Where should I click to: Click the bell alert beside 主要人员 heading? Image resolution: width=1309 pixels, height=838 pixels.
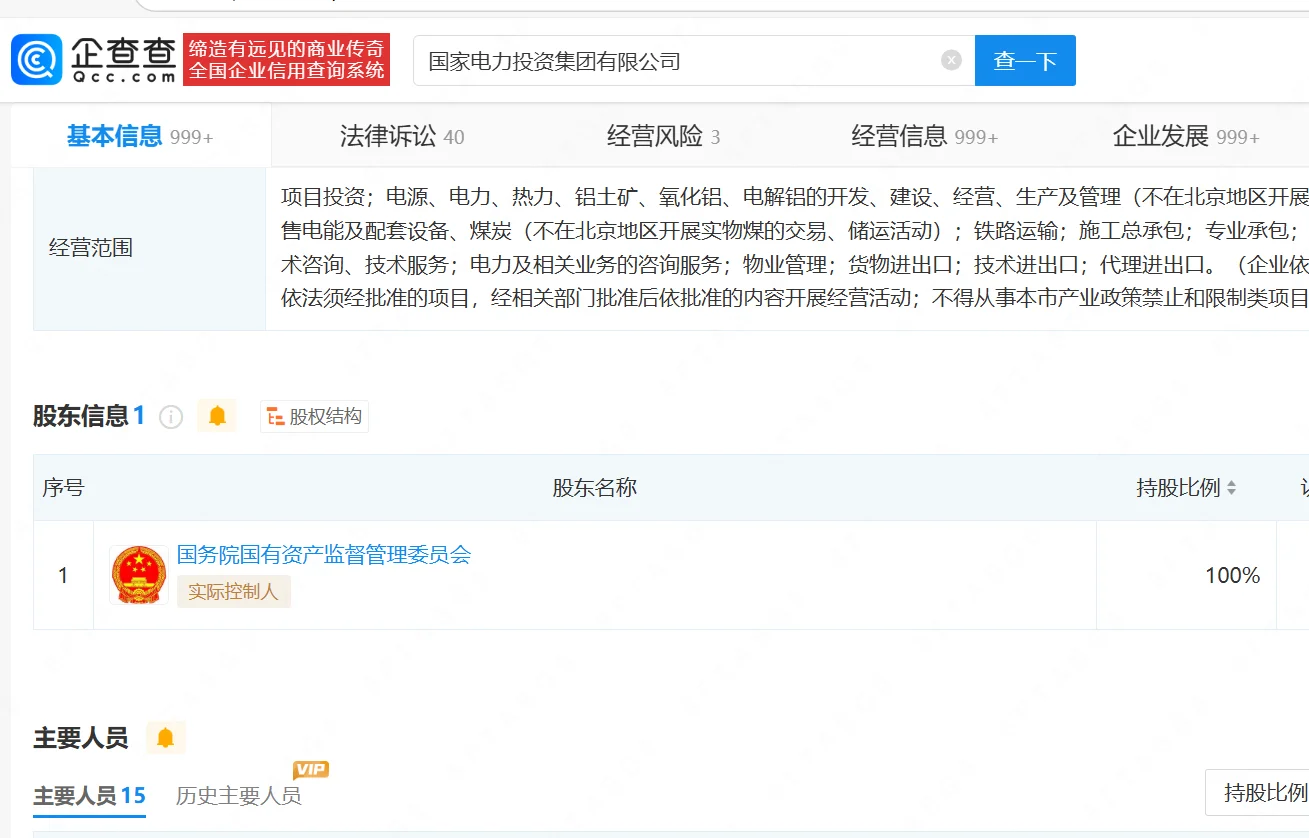click(165, 738)
